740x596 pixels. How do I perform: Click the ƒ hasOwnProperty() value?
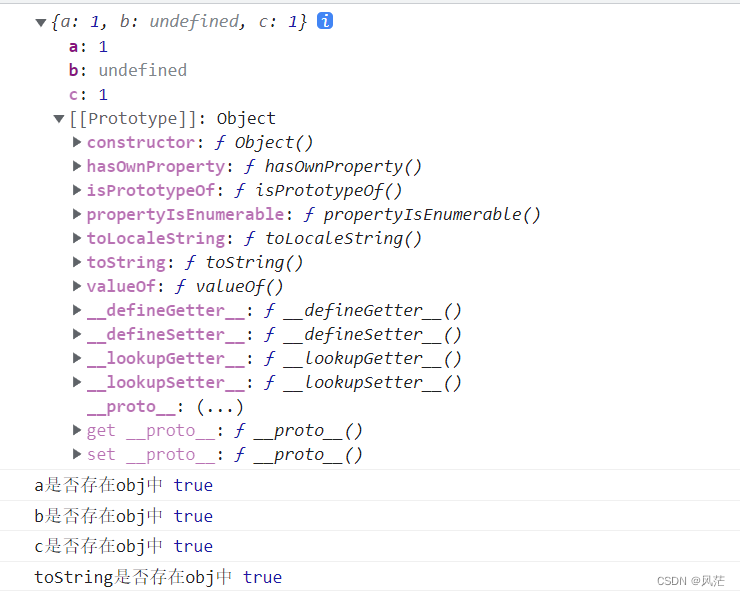(x=333, y=167)
